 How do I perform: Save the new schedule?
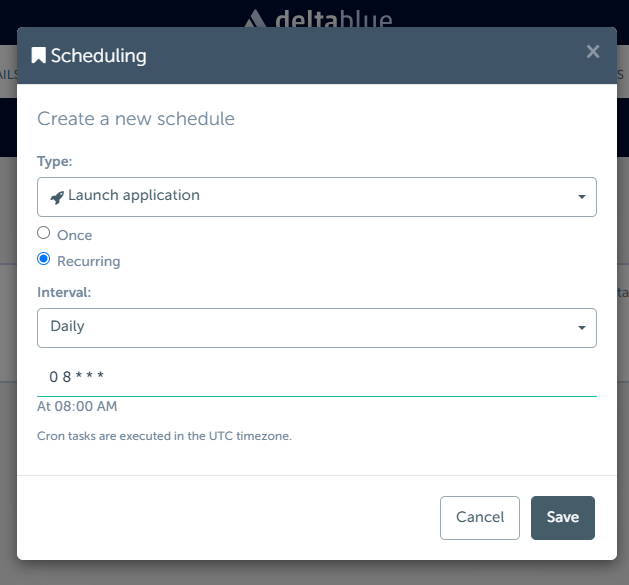(x=562, y=517)
